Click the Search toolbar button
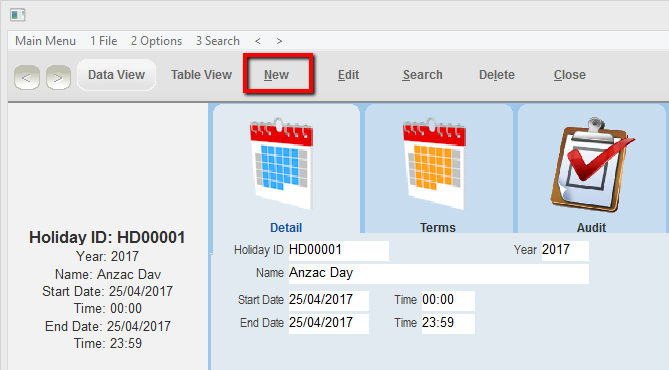 point(422,75)
